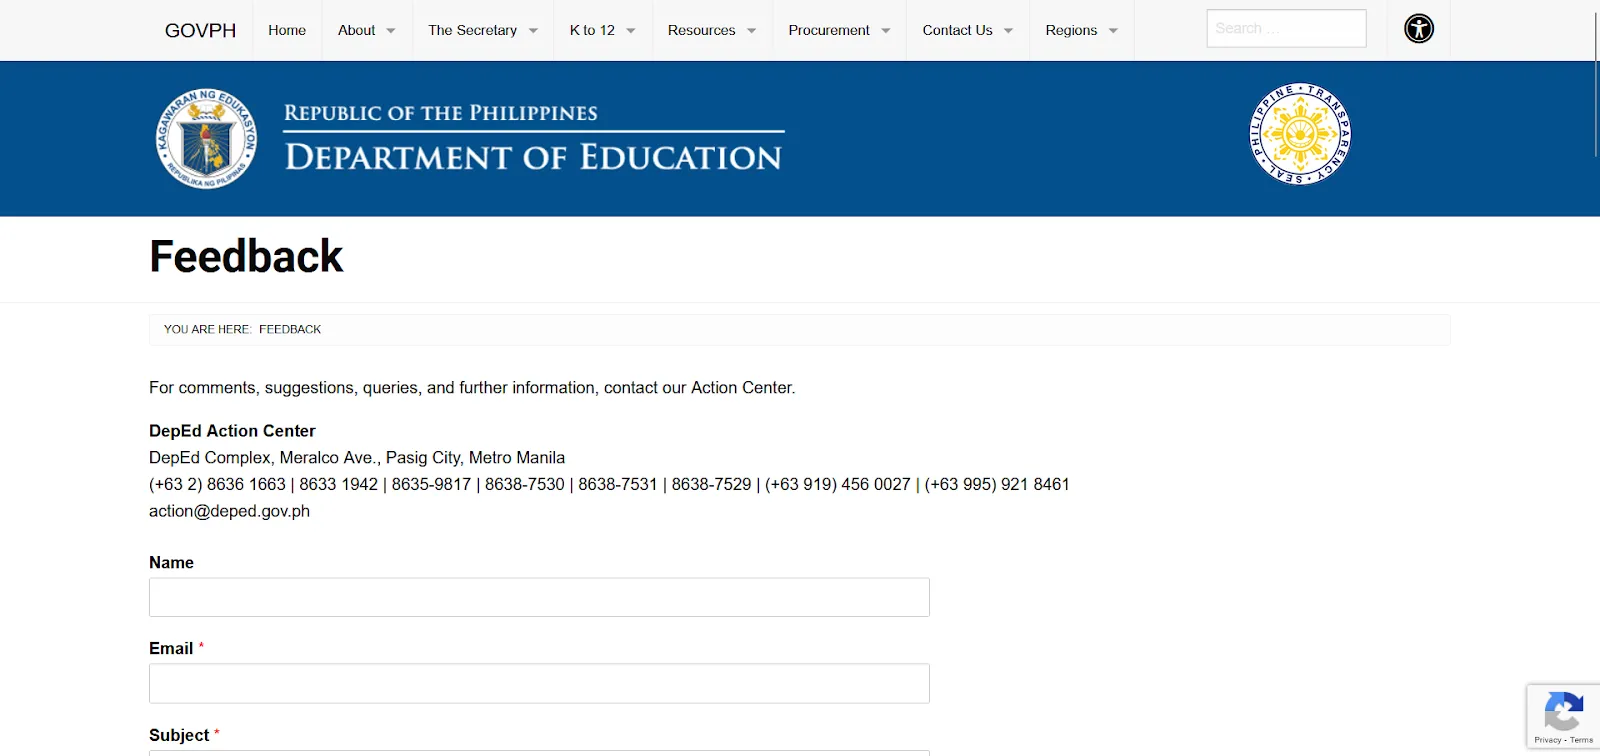Expand the K to 12 dropdown arrow
Screen dimensions: 1600x756
(631, 31)
